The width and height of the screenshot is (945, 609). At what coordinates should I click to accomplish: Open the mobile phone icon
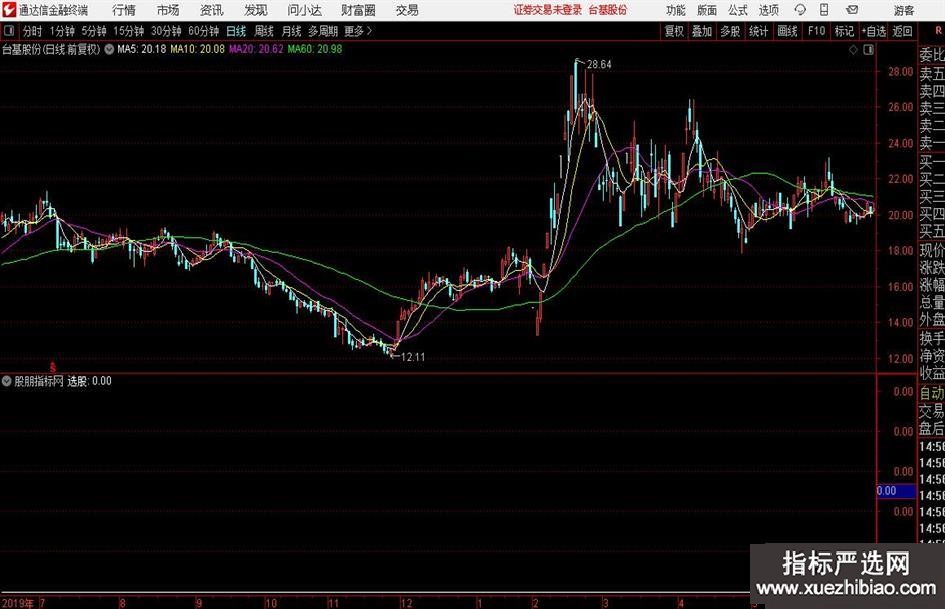click(x=824, y=10)
